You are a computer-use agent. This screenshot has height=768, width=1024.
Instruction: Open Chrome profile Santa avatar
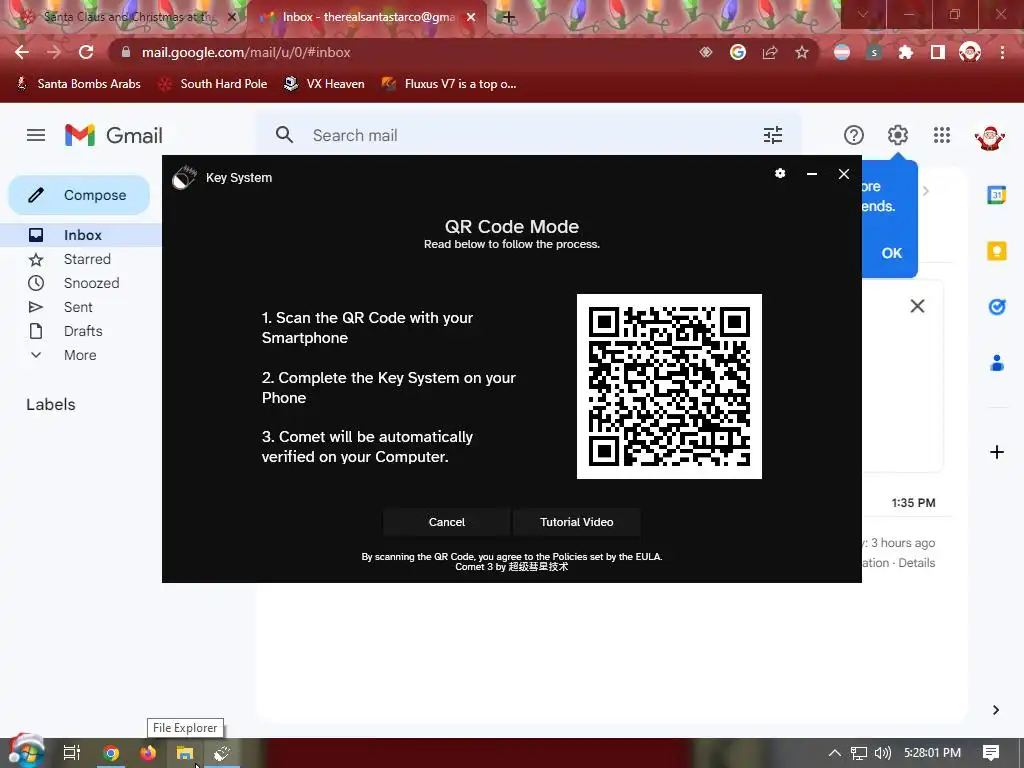(970, 52)
